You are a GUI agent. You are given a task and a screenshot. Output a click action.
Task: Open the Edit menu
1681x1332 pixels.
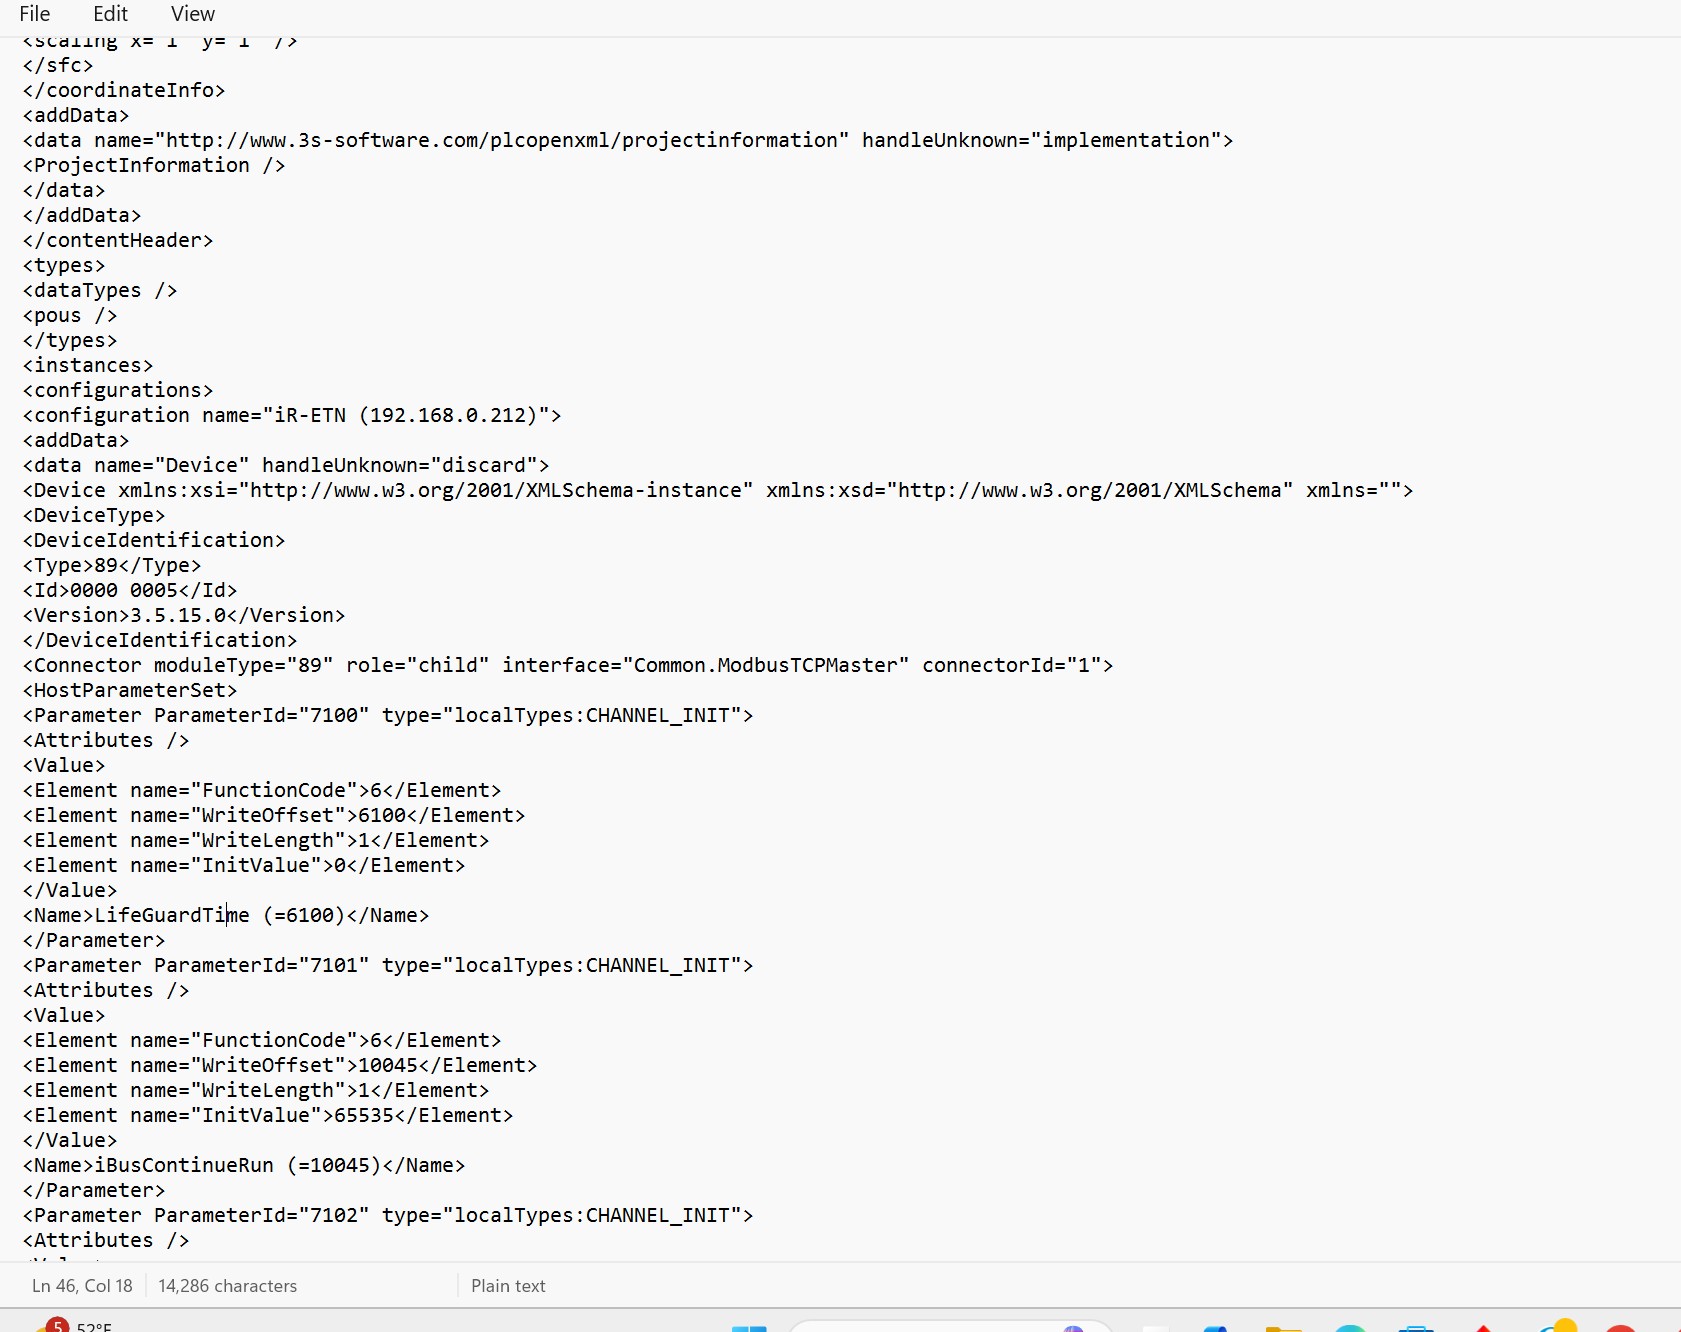click(x=110, y=14)
